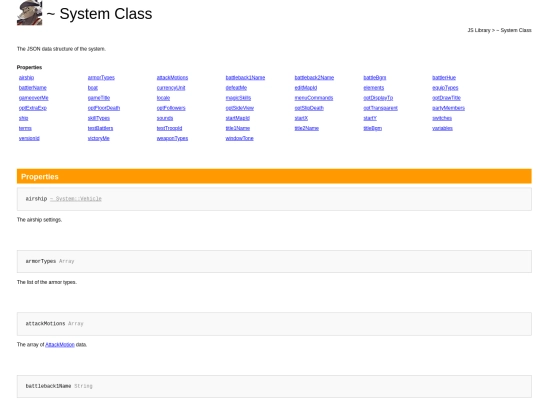Viewport: 540px width, 405px height.
Task: Open the System::Vehicle type link beside airship
Action: 76,199
